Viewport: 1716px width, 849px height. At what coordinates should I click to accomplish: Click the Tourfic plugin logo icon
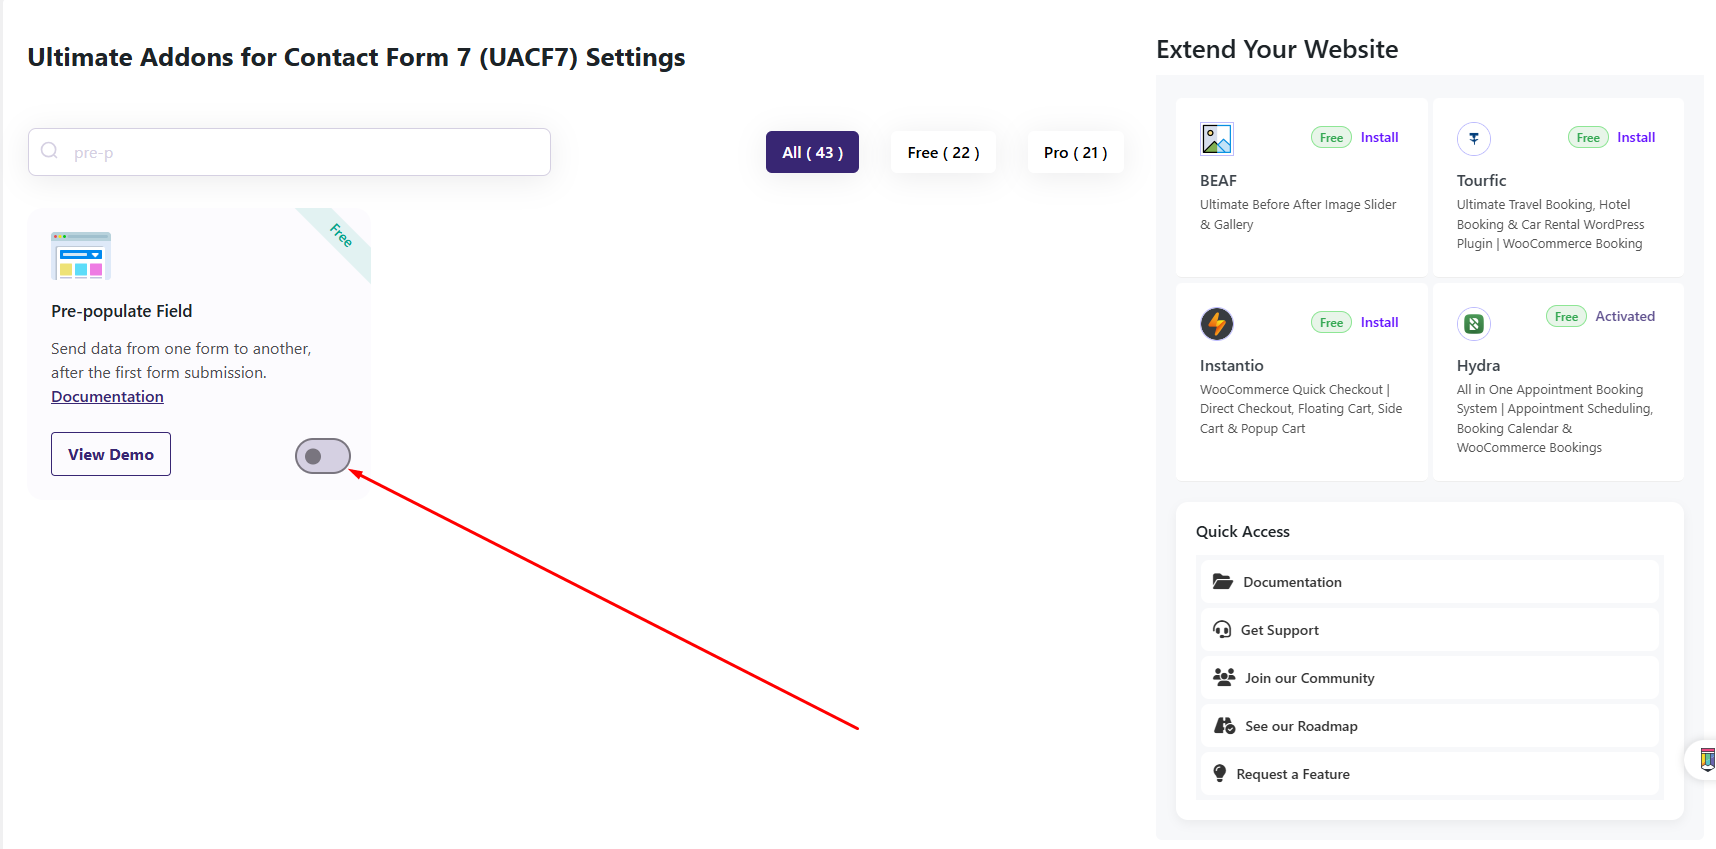click(1474, 139)
